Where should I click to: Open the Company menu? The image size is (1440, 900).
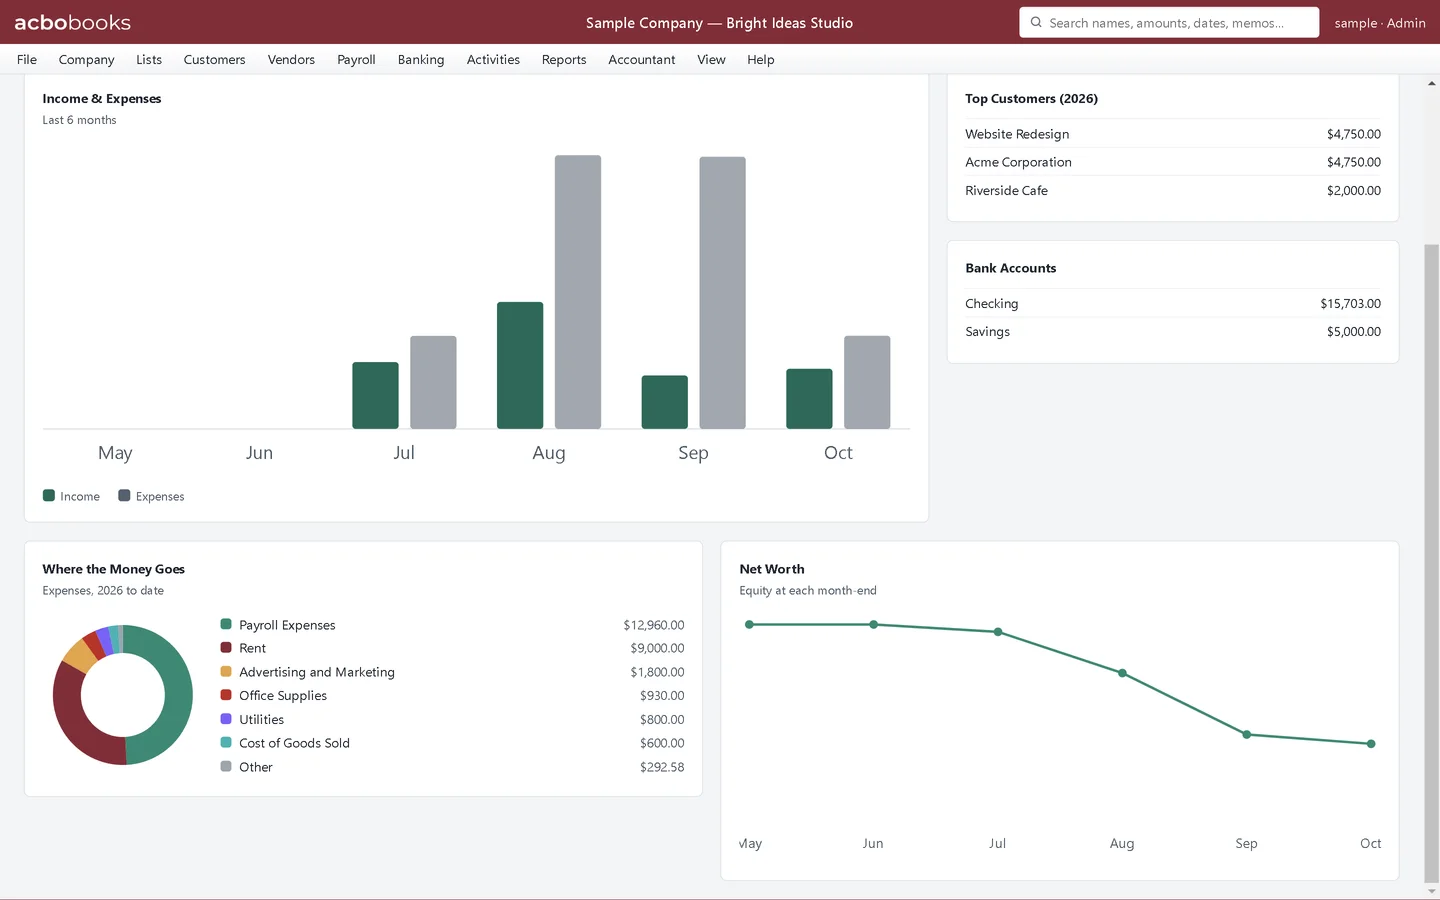86,59
